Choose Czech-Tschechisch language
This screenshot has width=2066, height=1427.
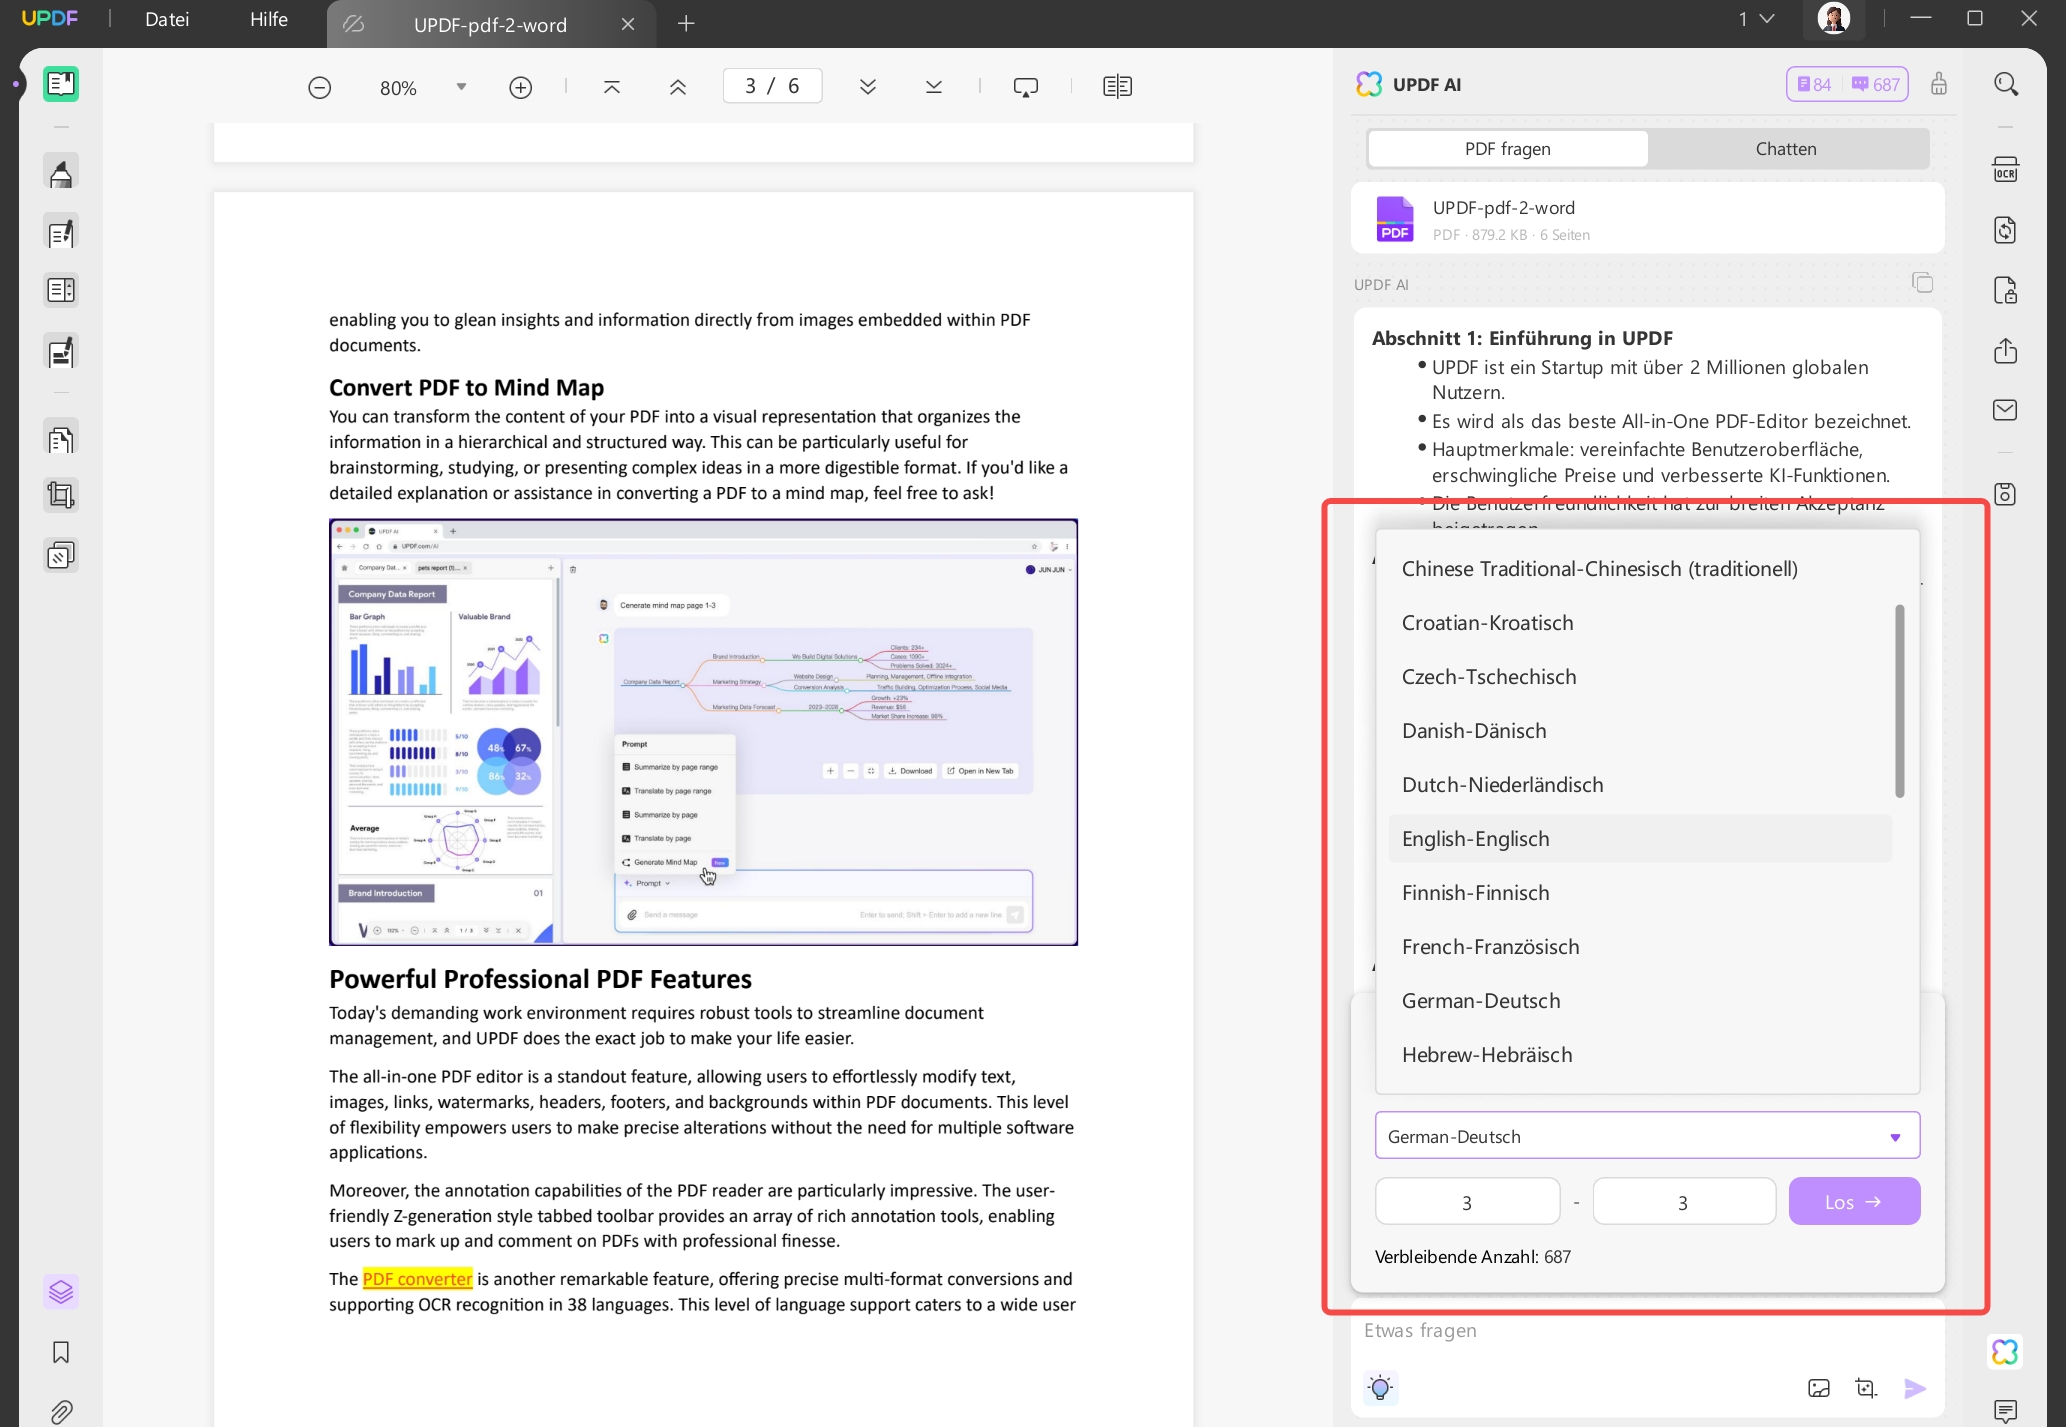1640,676
